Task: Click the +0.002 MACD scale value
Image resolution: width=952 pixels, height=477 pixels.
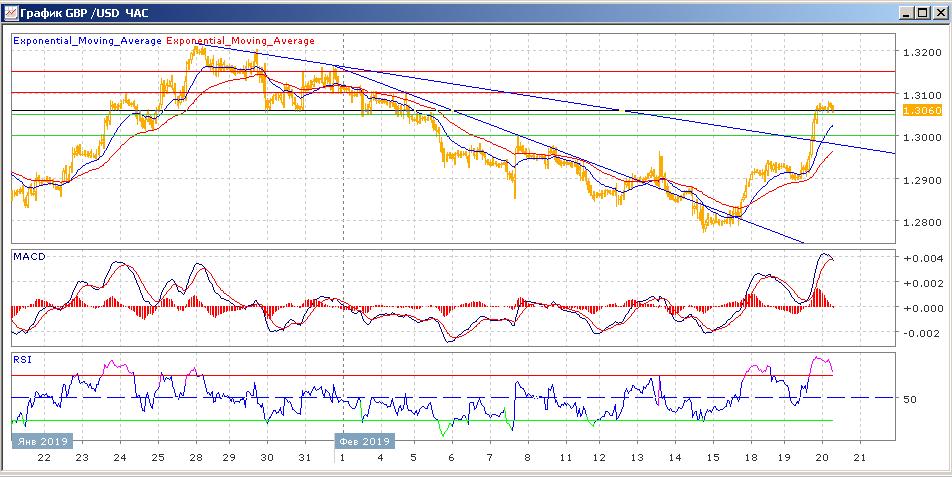Action: (x=922, y=283)
